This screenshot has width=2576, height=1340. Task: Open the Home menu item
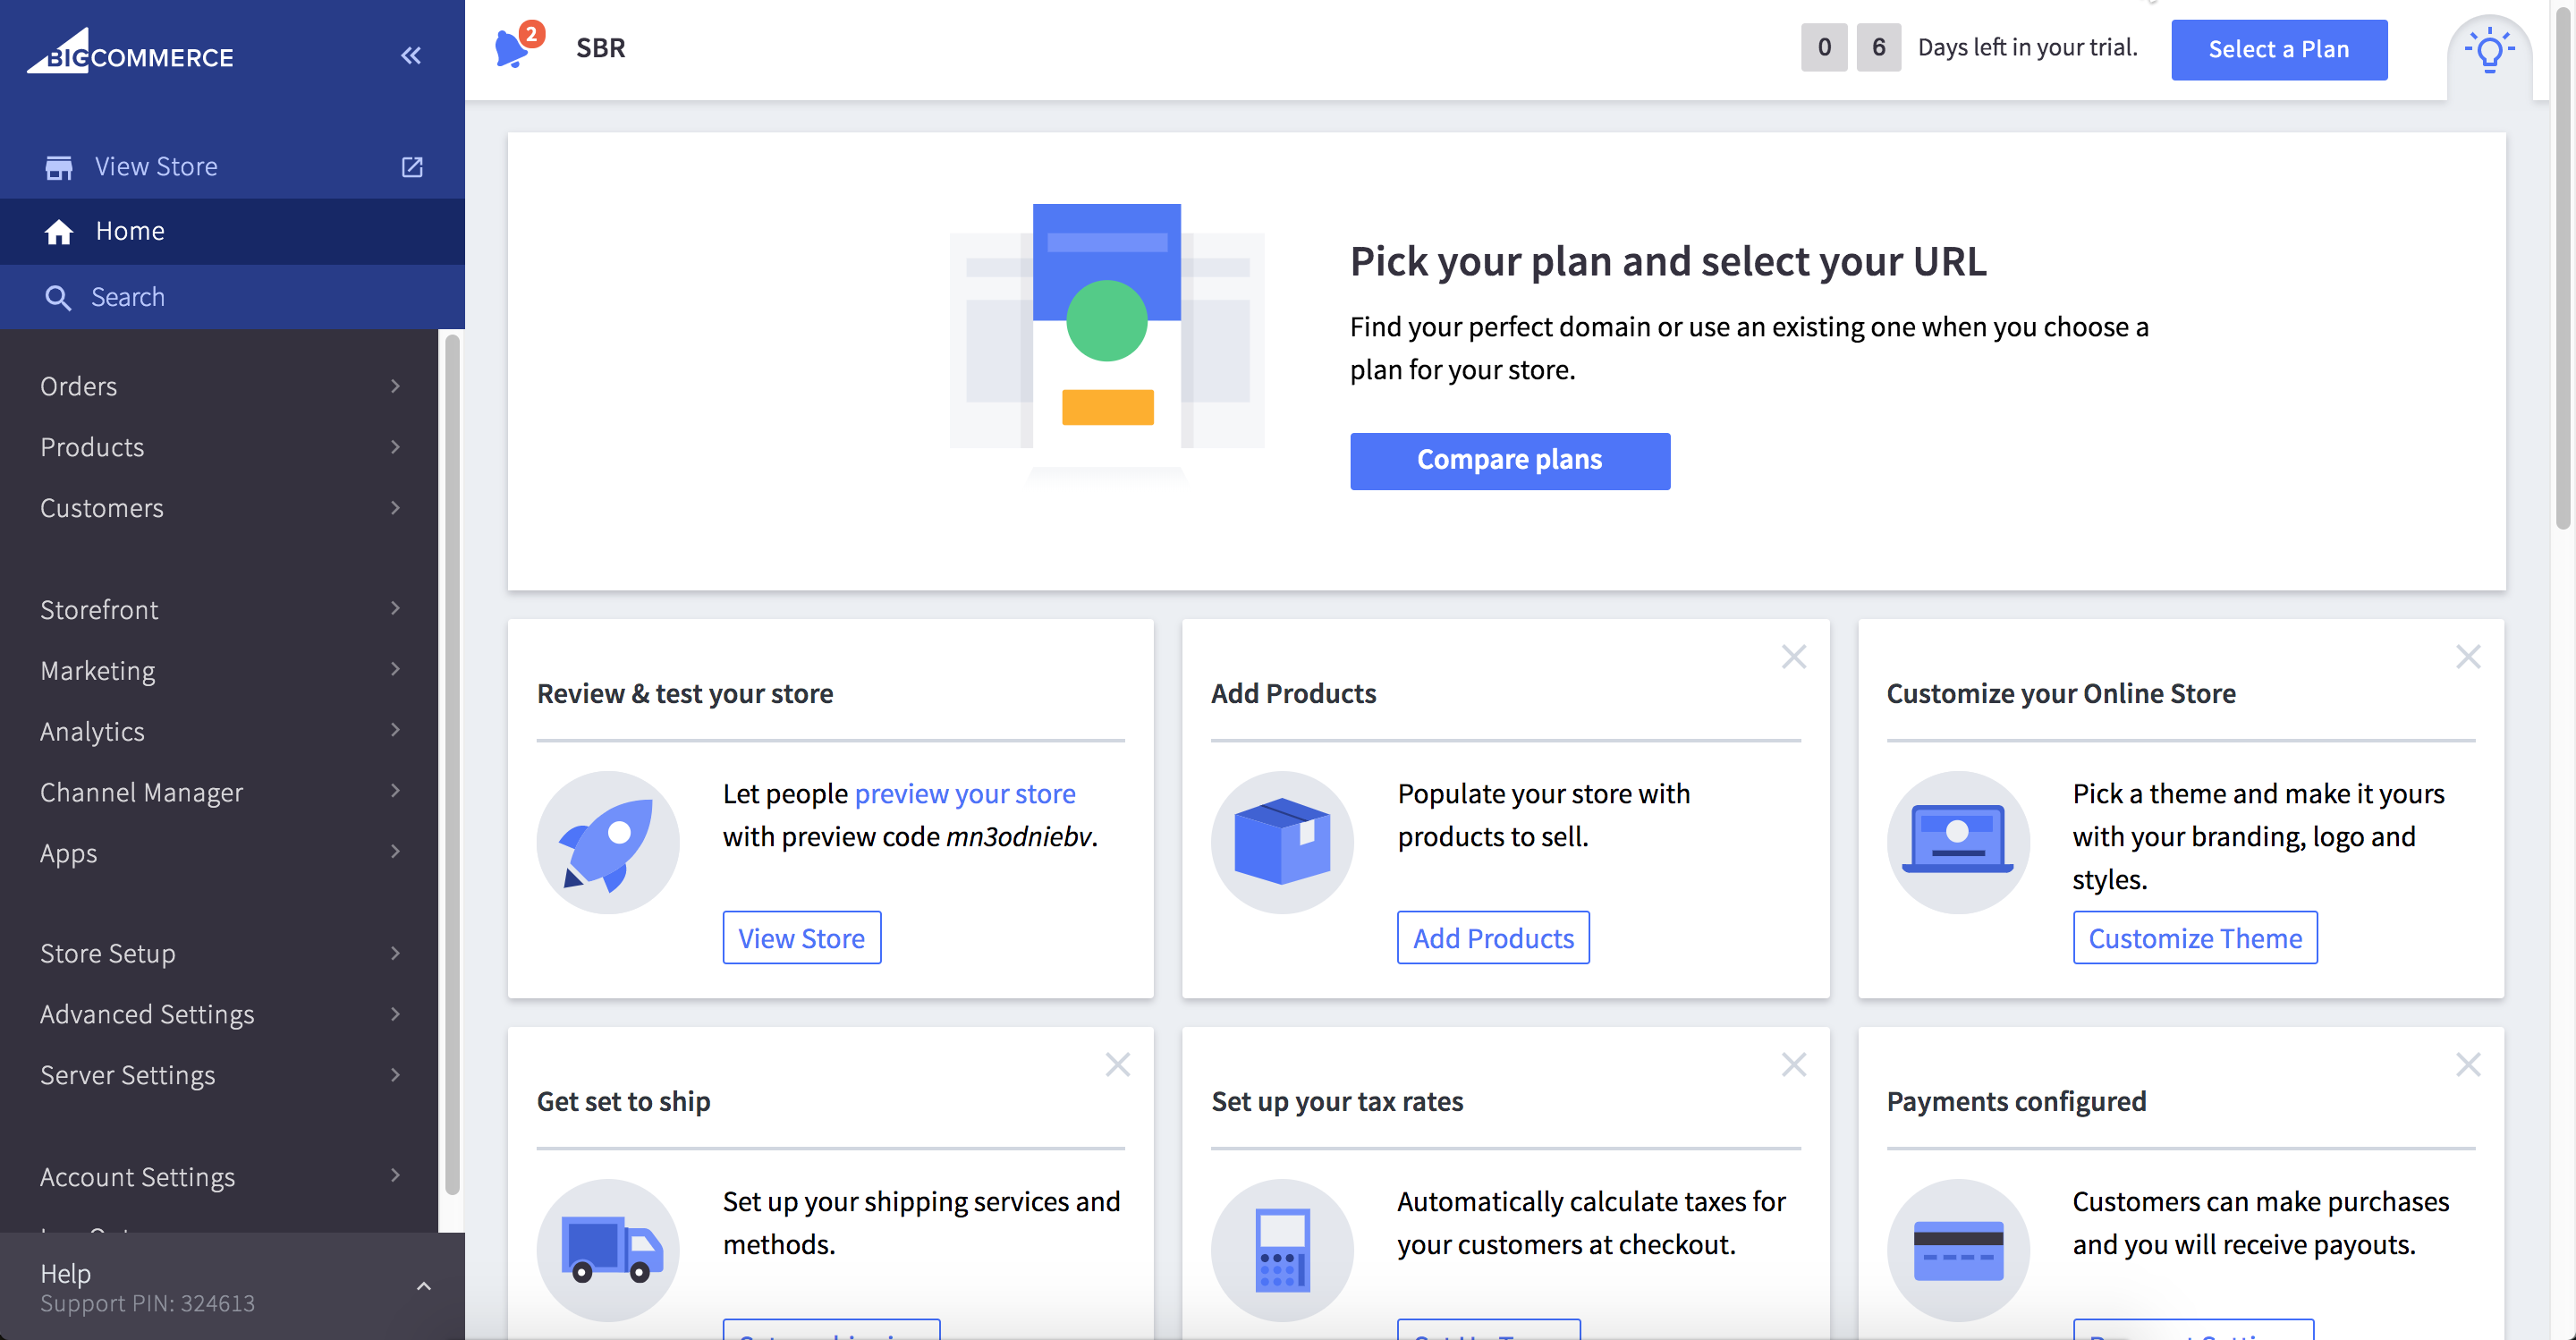[x=232, y=232]
